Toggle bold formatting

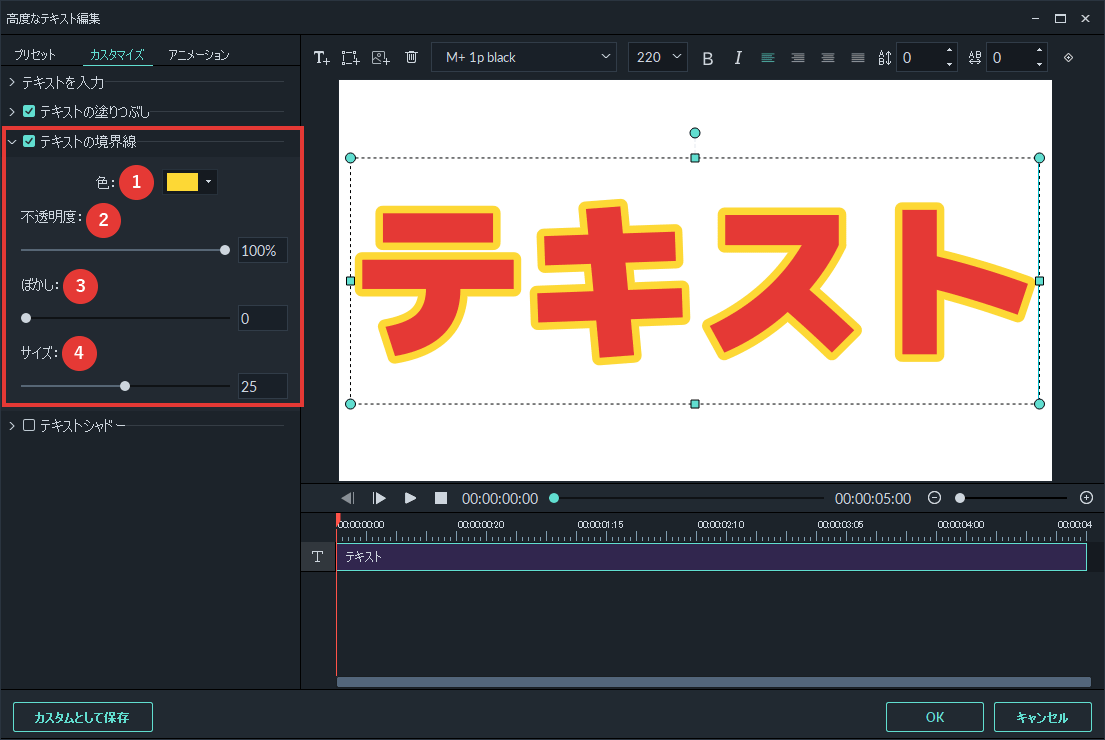tap(708, 58)
